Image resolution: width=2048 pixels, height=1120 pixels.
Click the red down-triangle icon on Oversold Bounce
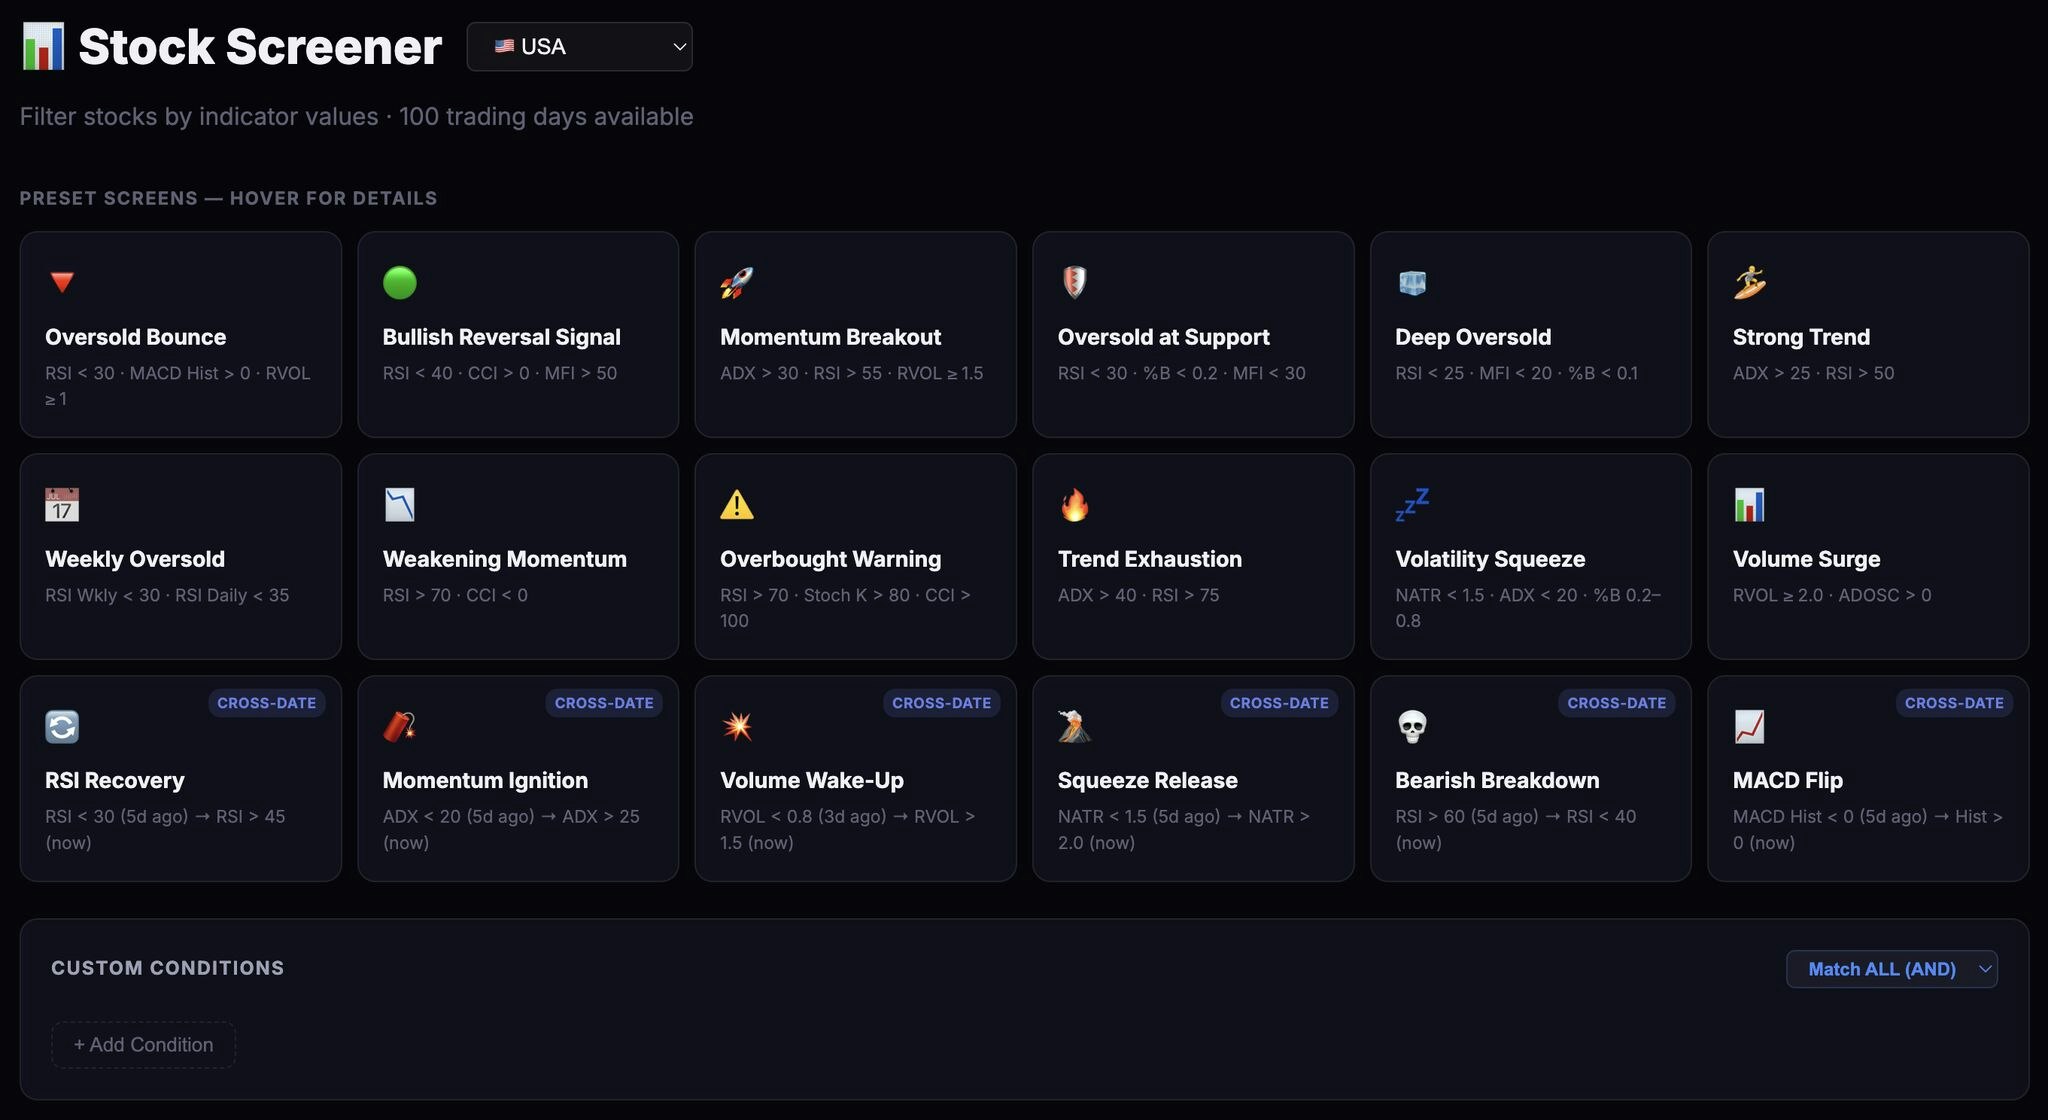tap(62, 283)
